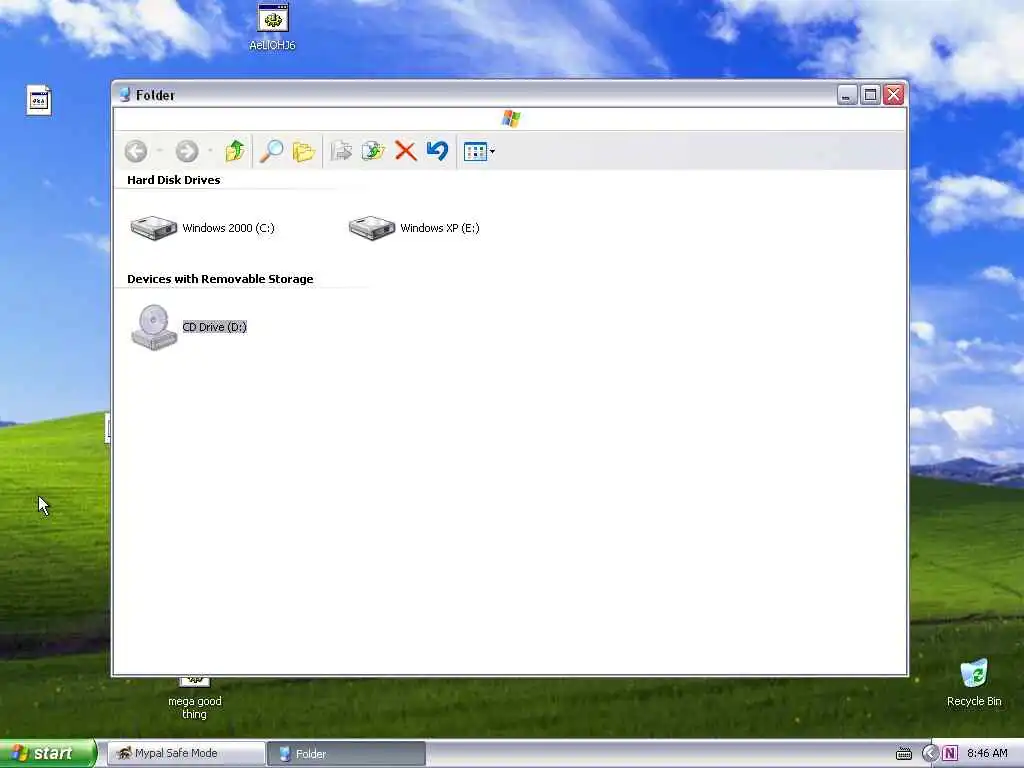Click the OneNote N tray icon
Viewport: 1024px width, 768px height.
tap(950, 754)
